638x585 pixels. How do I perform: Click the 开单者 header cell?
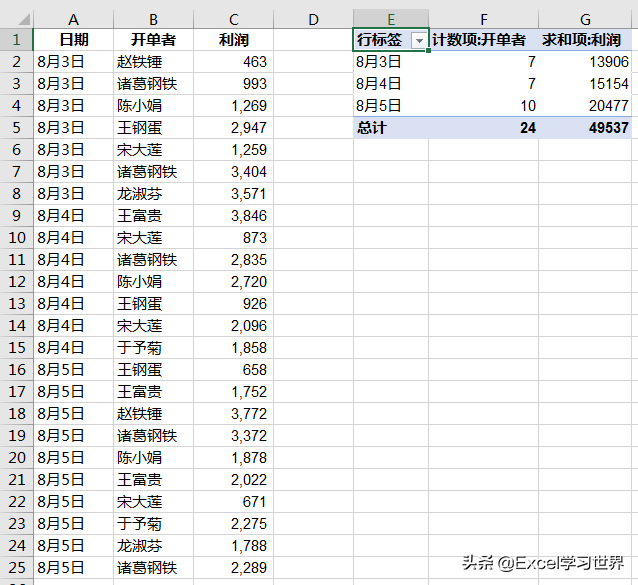click(153, 40)
